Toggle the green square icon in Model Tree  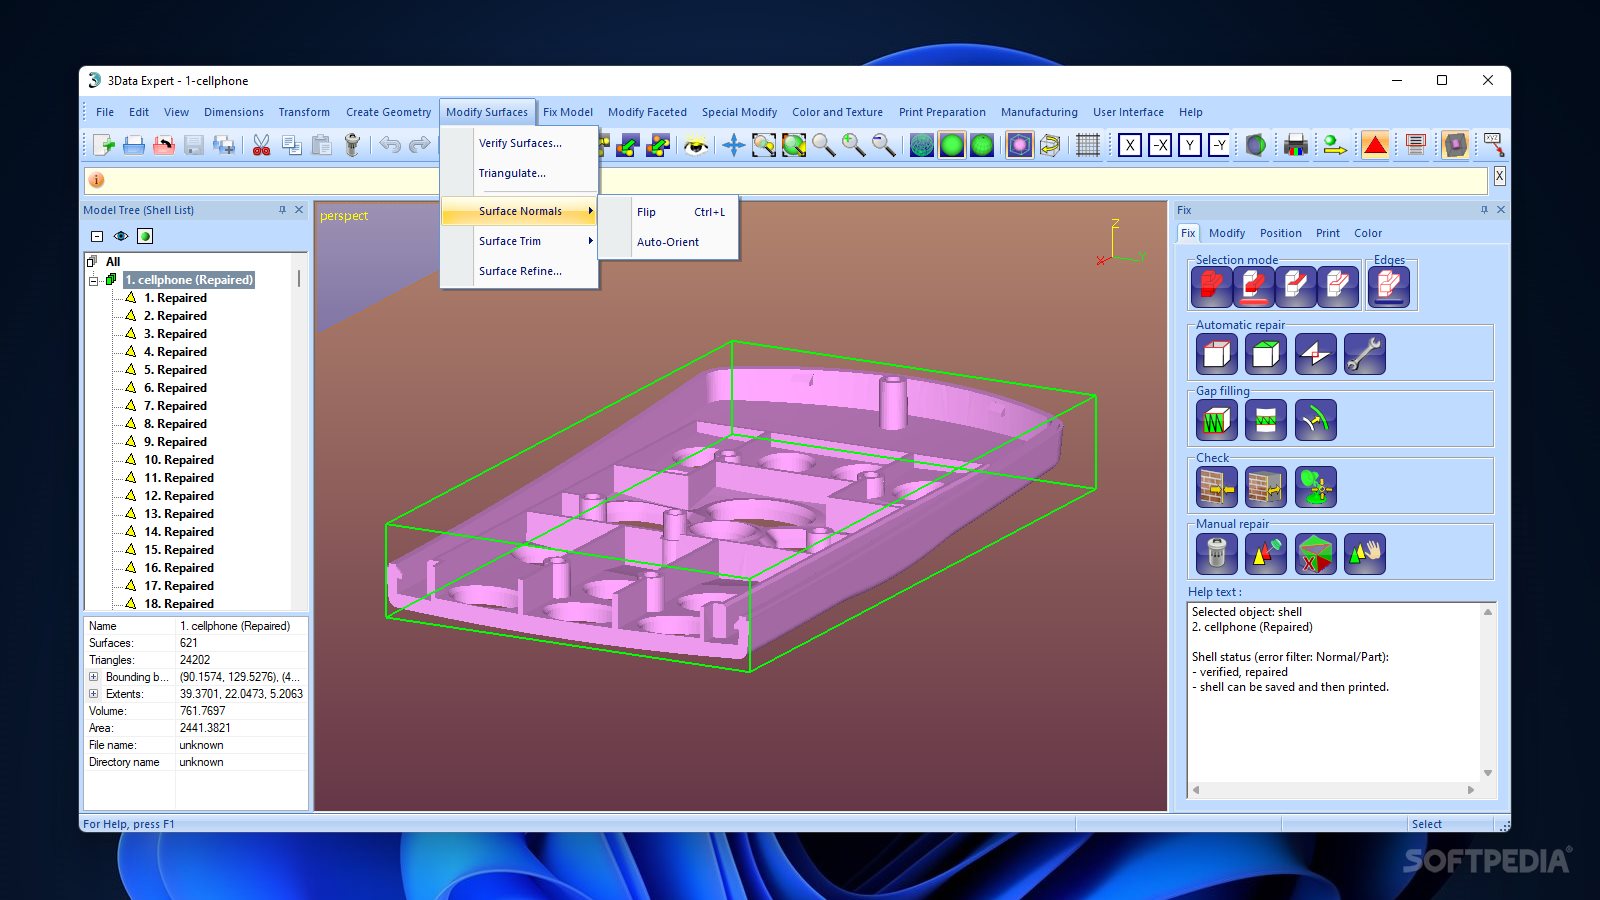click(145, 236)
